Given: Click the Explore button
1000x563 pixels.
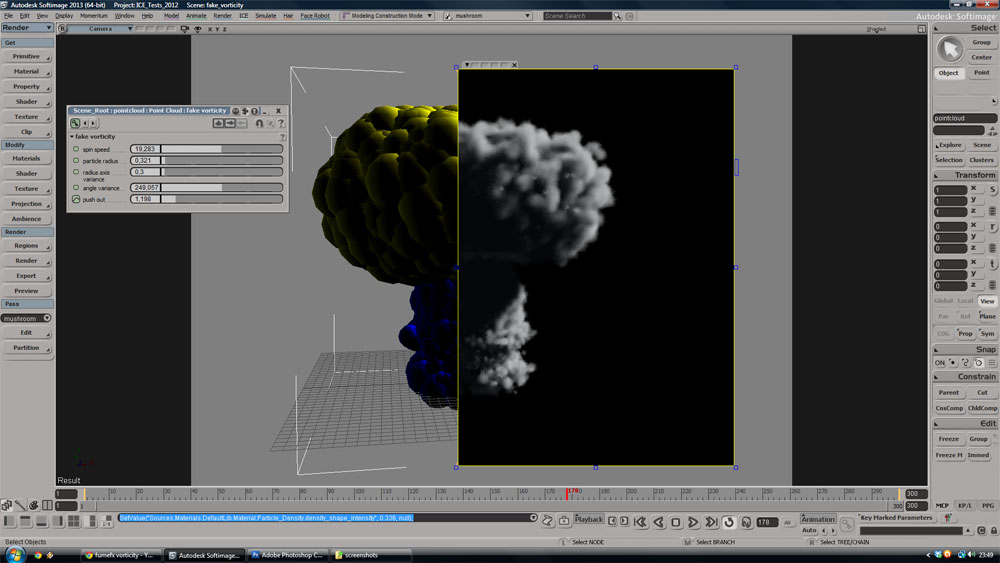Looking at the screenshot, I should [948, 145].
